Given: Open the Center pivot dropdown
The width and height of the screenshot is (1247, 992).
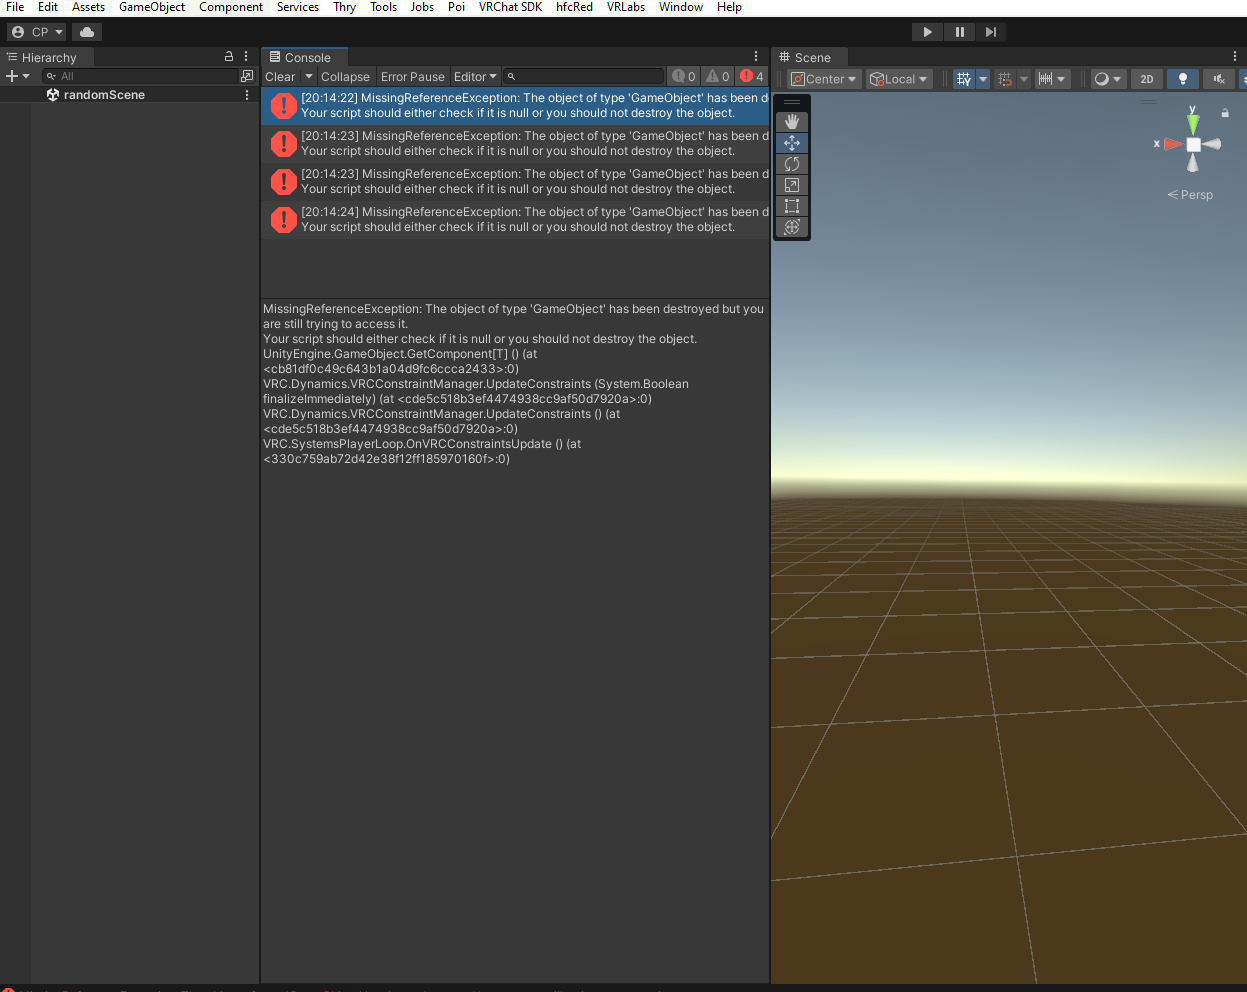Looking at the screenshot, I should pyautogui.click(x=824, y=79).
